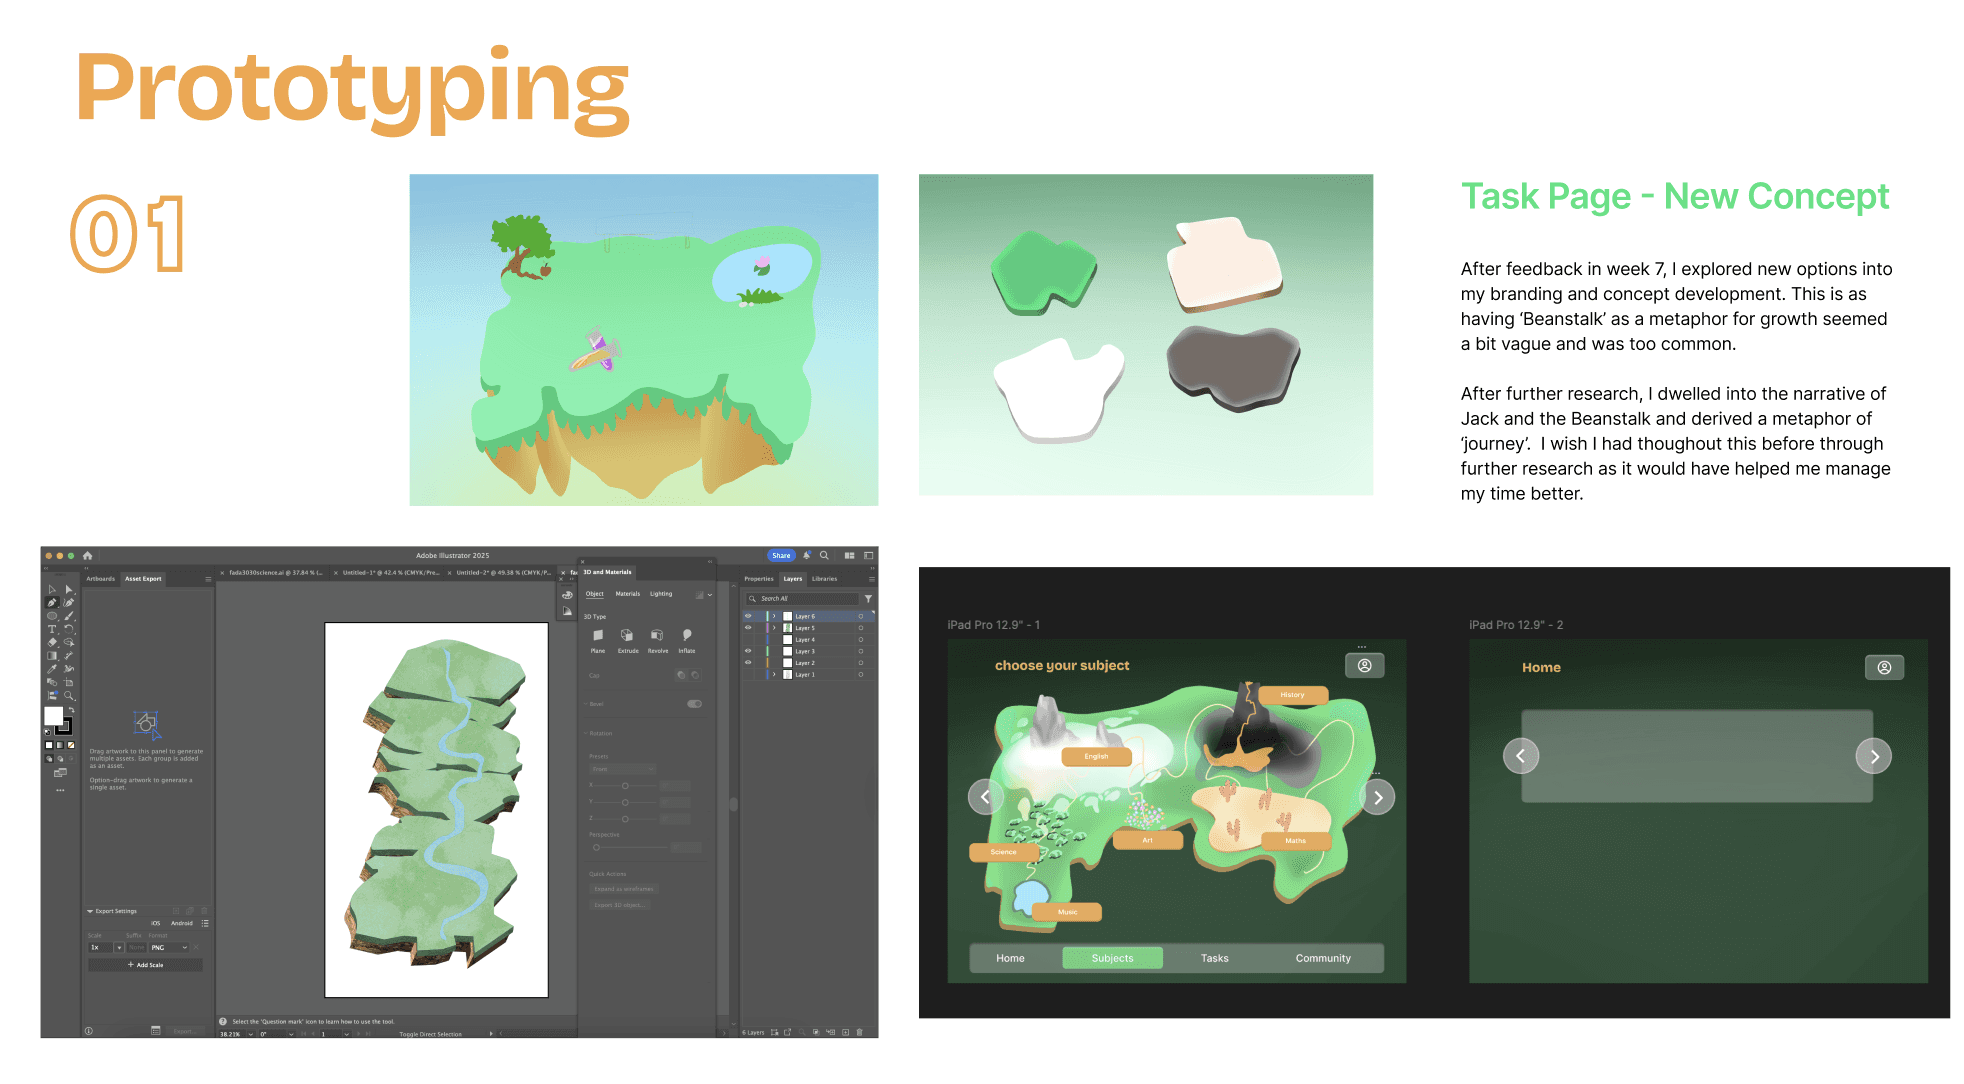Select the Eraser tool

(x=52, y=642)
